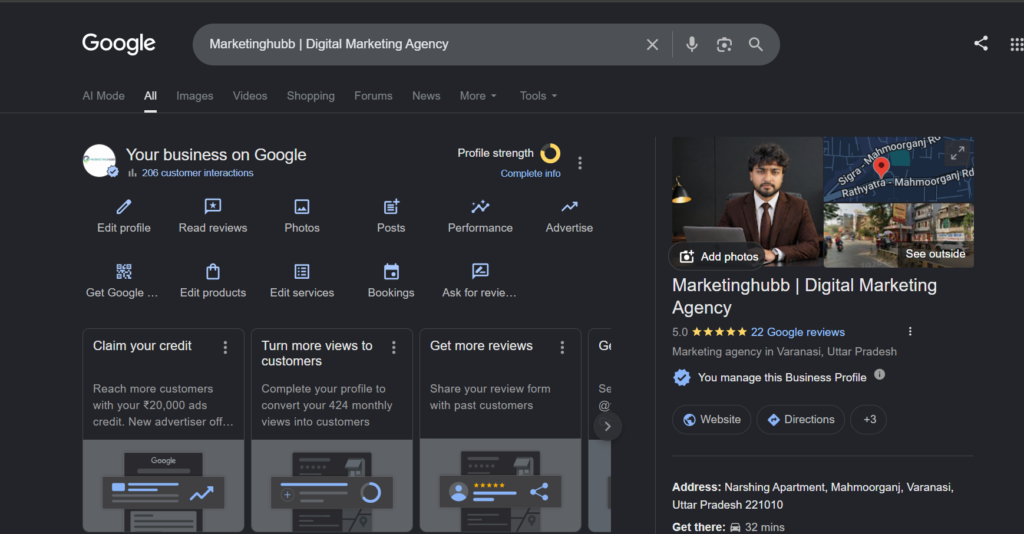Click the Website button
Viewport: 1024px width, 534px height.
click(711, 420)
